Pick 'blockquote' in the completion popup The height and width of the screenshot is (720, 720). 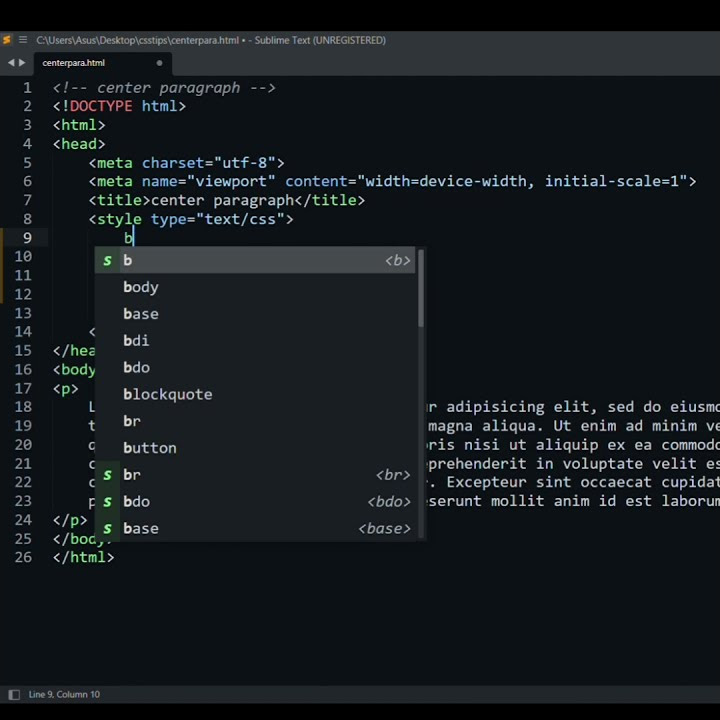tap(167, 394)
